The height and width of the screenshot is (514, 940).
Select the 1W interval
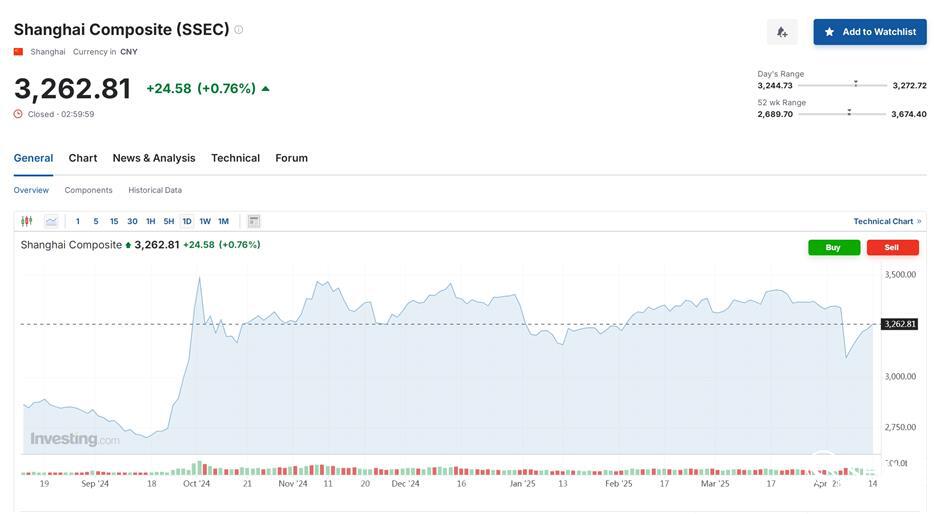(205, 221)
